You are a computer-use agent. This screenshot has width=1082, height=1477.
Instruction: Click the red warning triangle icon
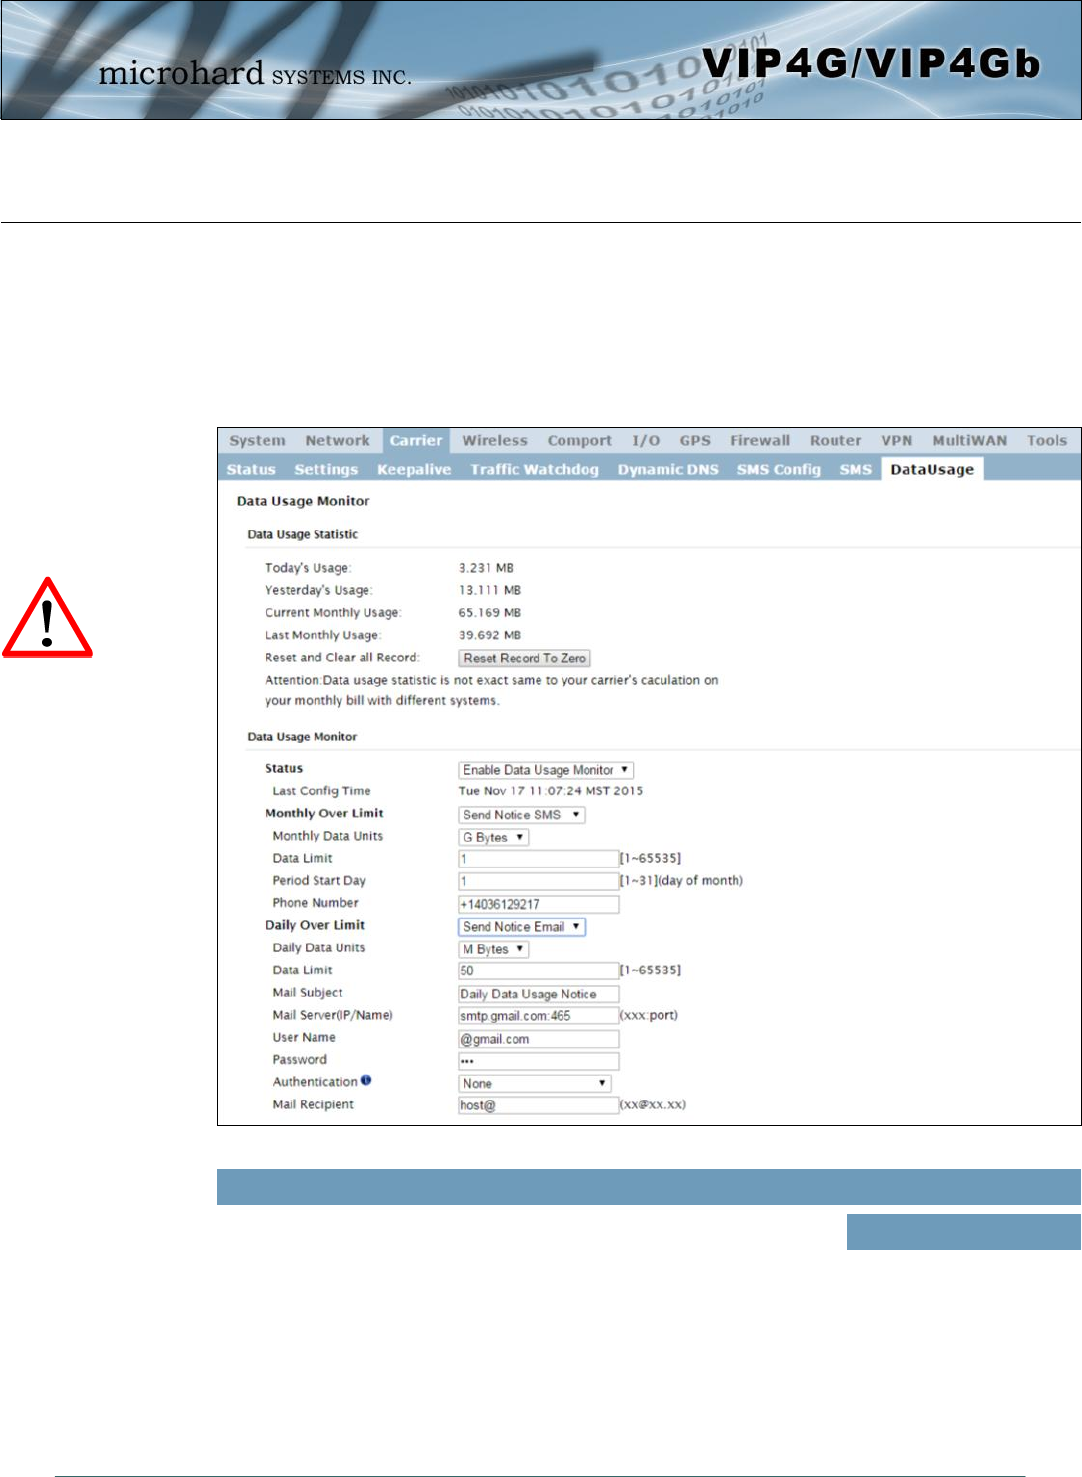point(47,617)
